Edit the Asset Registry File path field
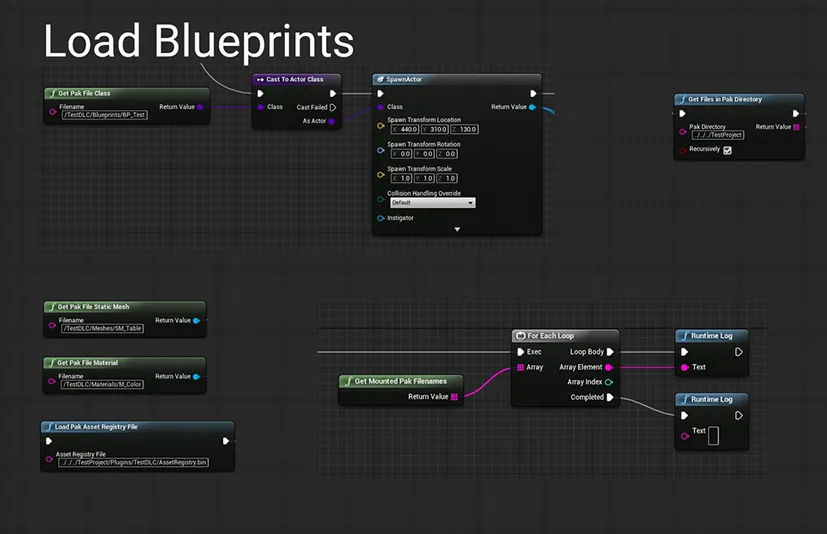 click(133, 462)
